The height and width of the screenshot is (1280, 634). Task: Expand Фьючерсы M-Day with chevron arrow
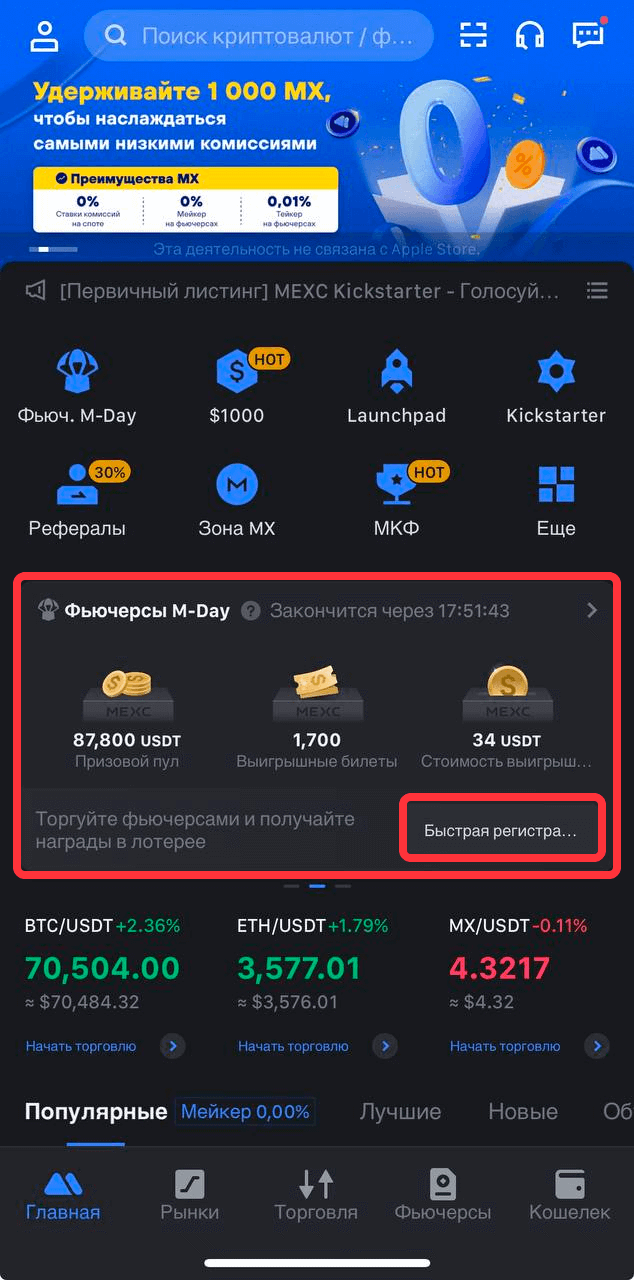click(592, 610)
